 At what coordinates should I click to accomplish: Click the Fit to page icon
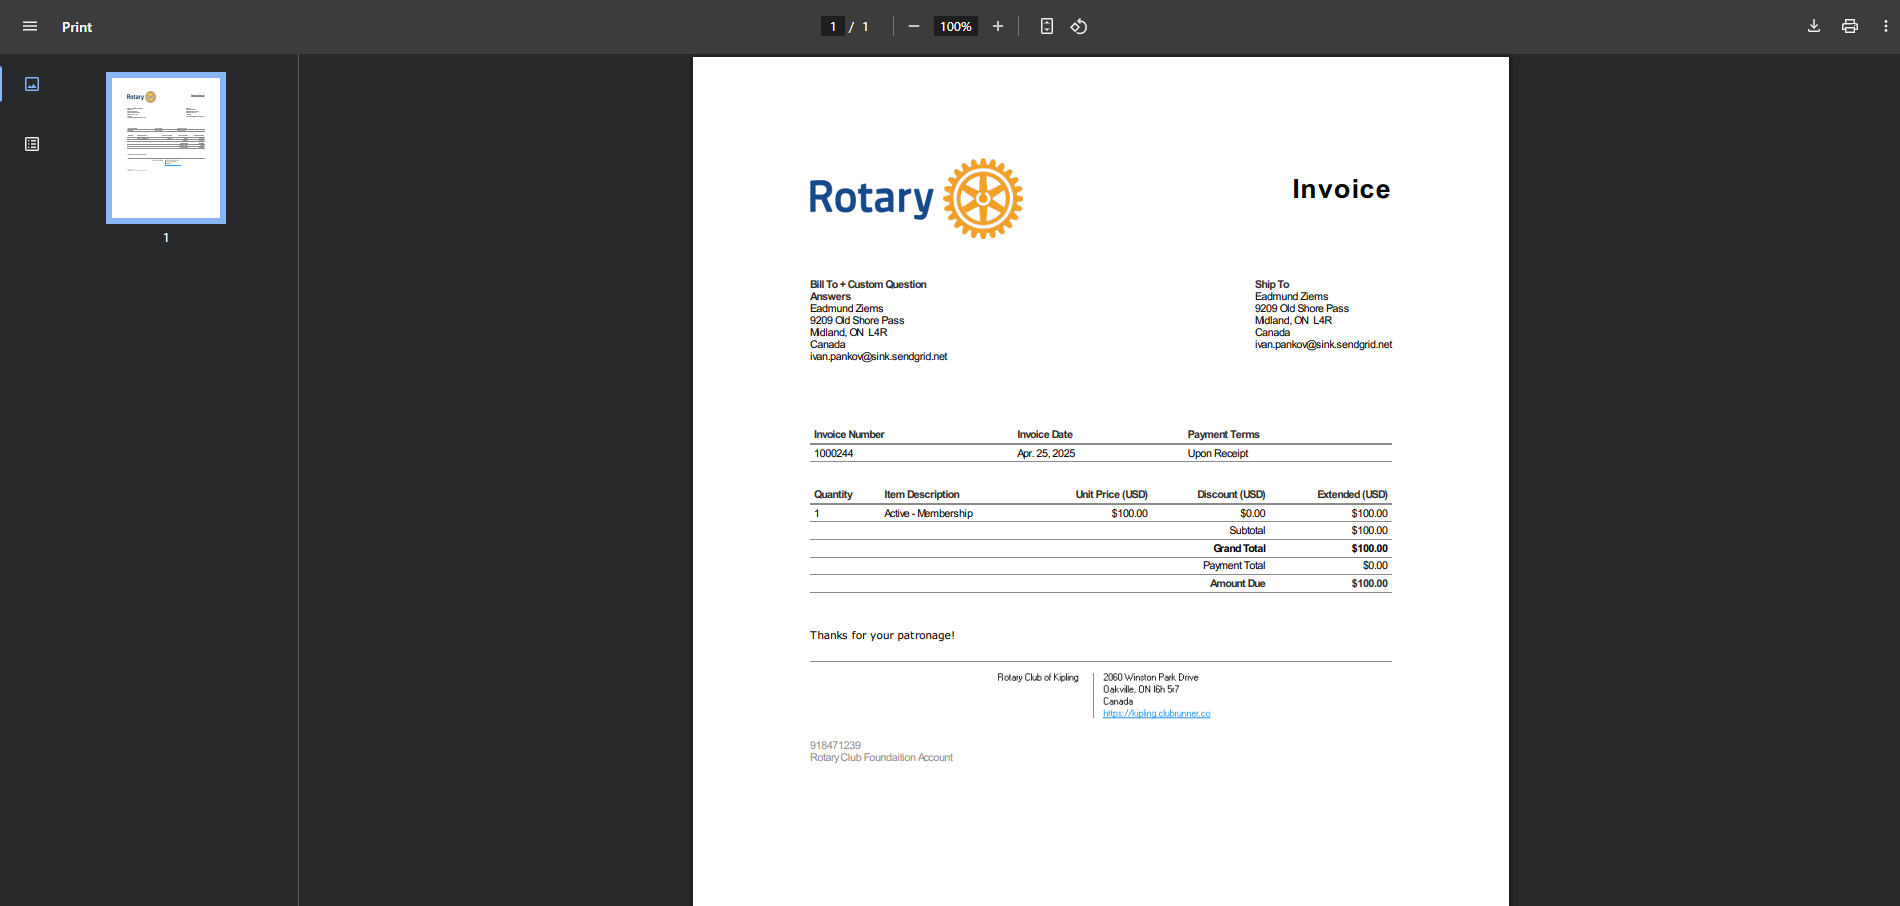point(1046,27)
